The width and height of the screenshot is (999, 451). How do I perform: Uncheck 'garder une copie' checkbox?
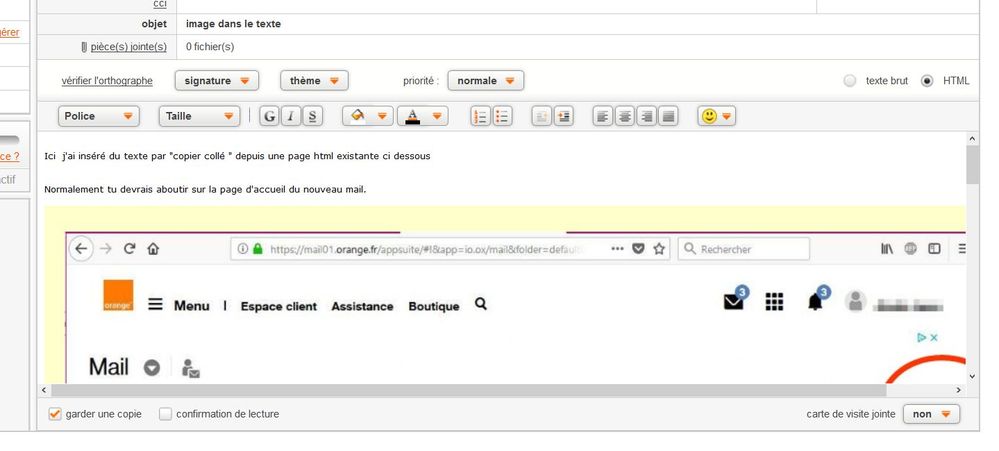pos(55,414)
